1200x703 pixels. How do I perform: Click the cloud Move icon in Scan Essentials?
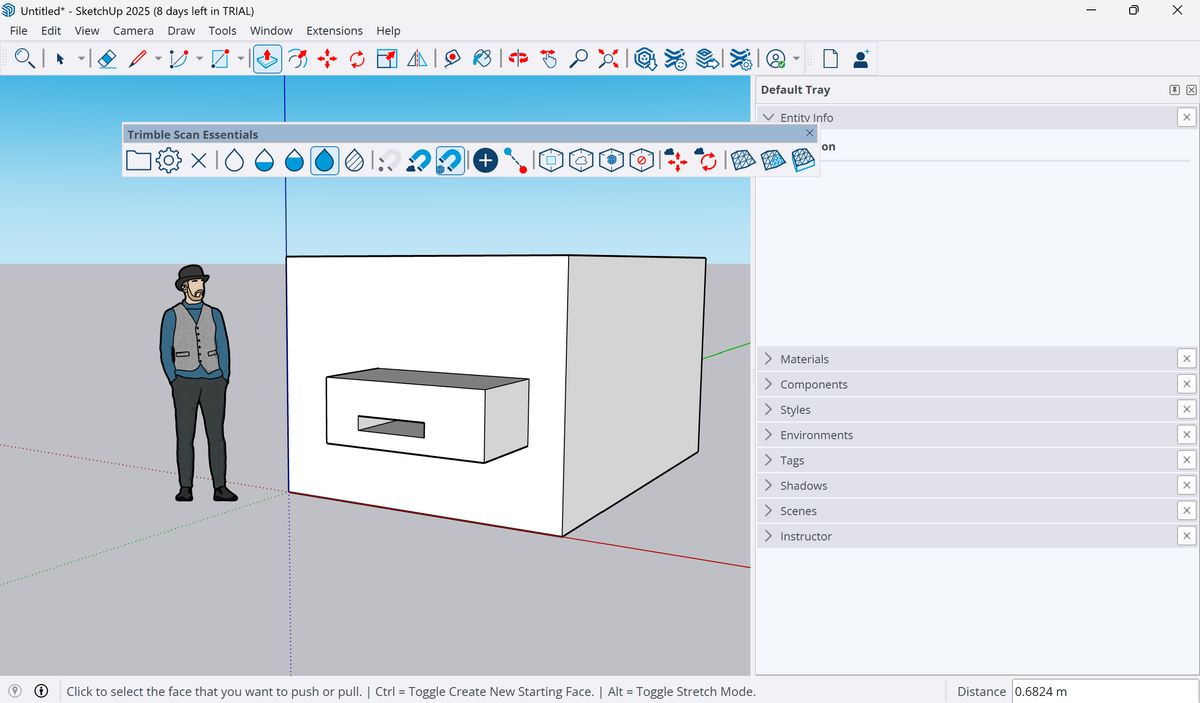[x=677, y=160]
